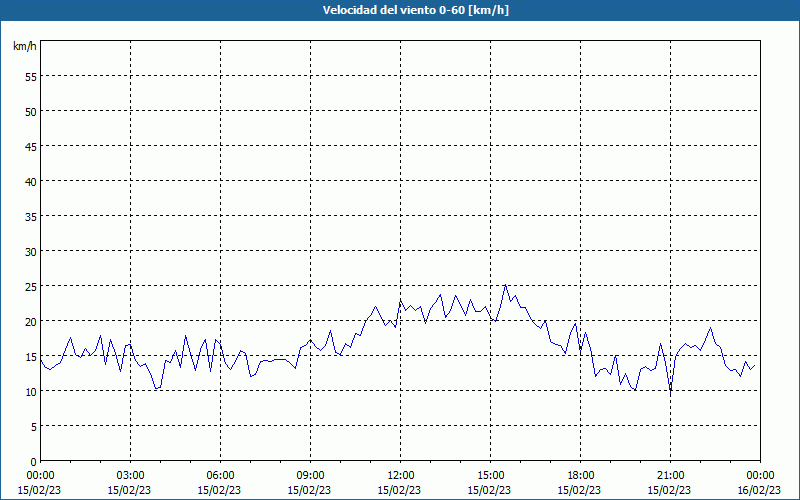Click the chart title 'Velocidad del viento 0-60 [km/h]'
800x500 pixels.
point(415,10)
